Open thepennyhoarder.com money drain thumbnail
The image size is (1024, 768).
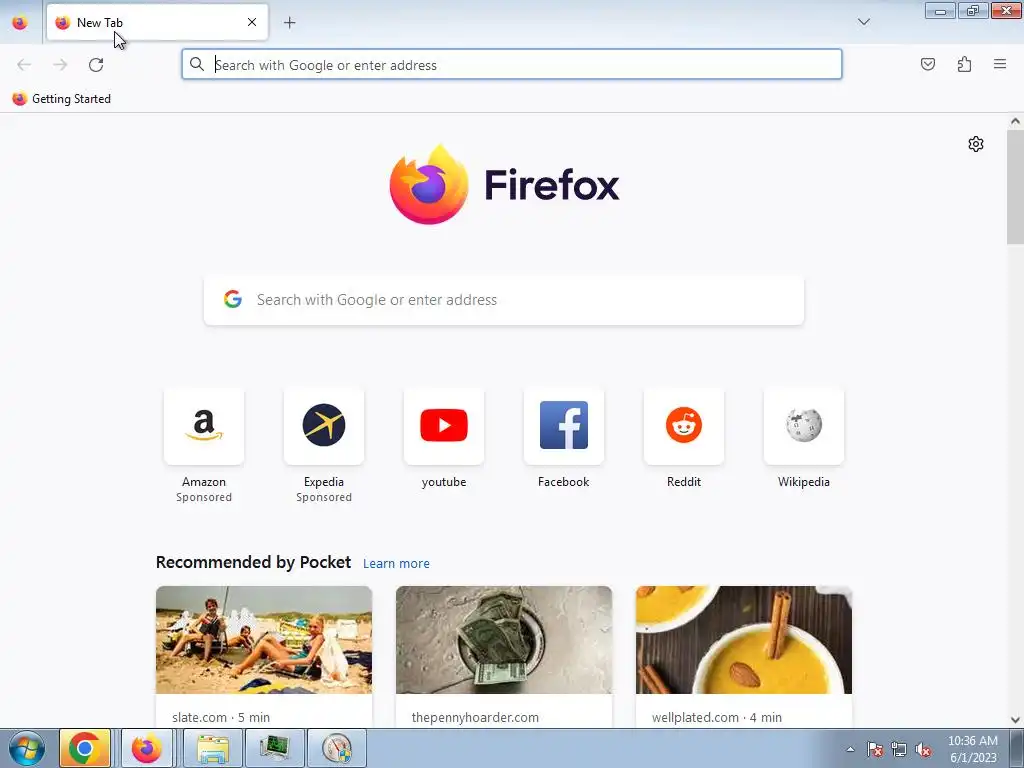(504, 640)
